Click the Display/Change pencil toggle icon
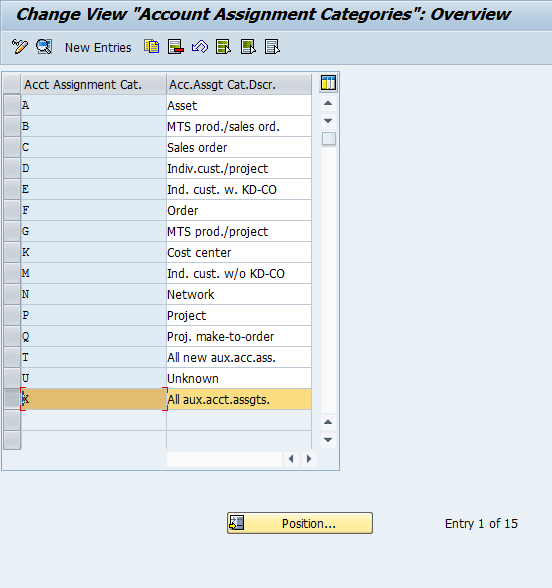This screenshot has height=588, width=552. pos(20,47)
